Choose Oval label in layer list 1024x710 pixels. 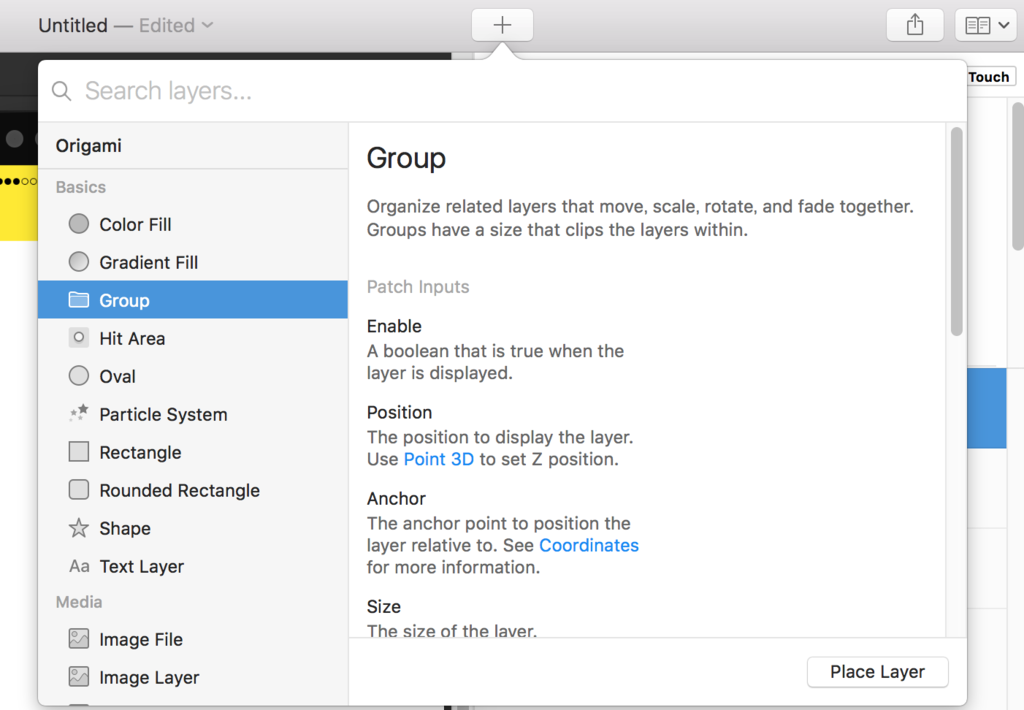[118, 376]
